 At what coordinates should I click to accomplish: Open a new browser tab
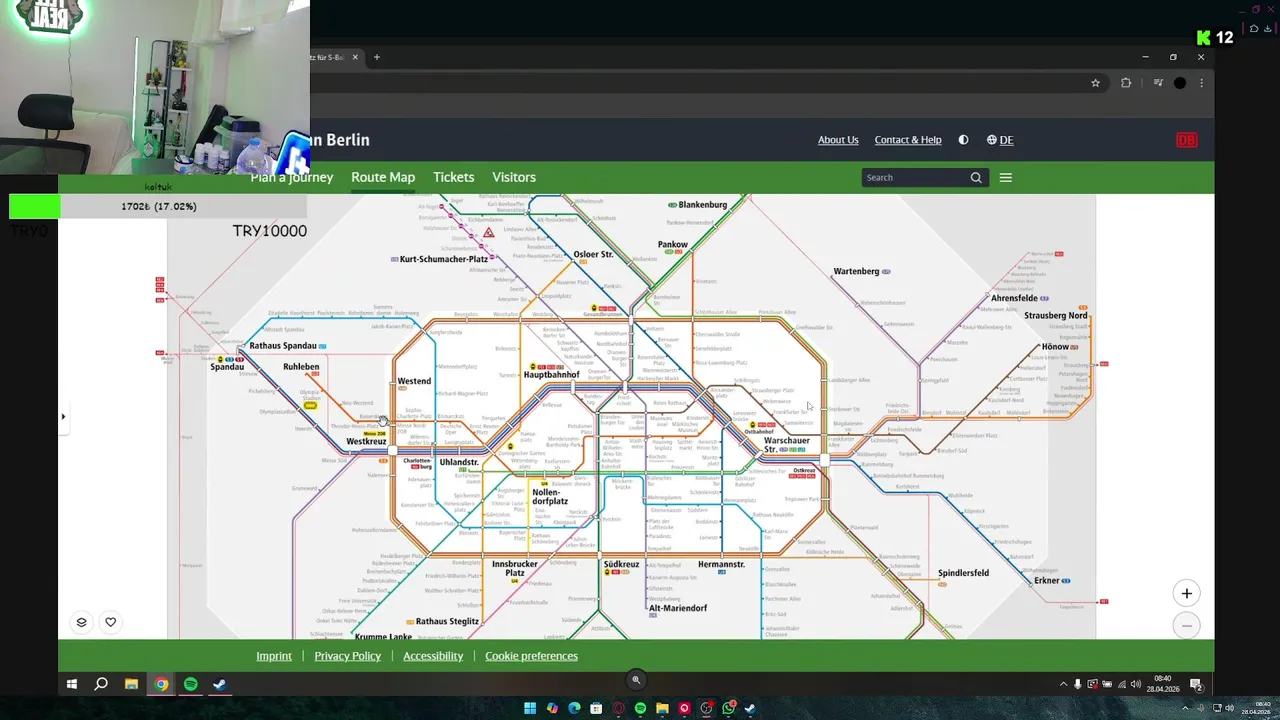point(377,57)
